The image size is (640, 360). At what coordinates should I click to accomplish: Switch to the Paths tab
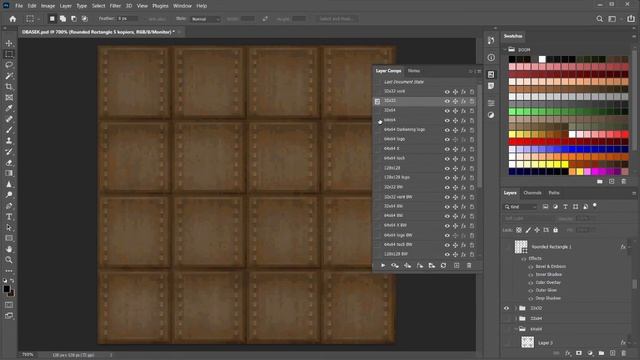click(x=554, y=193)
